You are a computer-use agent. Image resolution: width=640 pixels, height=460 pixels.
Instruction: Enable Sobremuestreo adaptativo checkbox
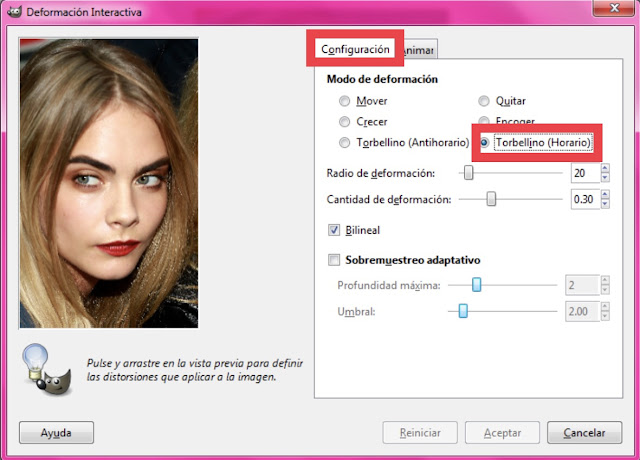pos(334,260)
